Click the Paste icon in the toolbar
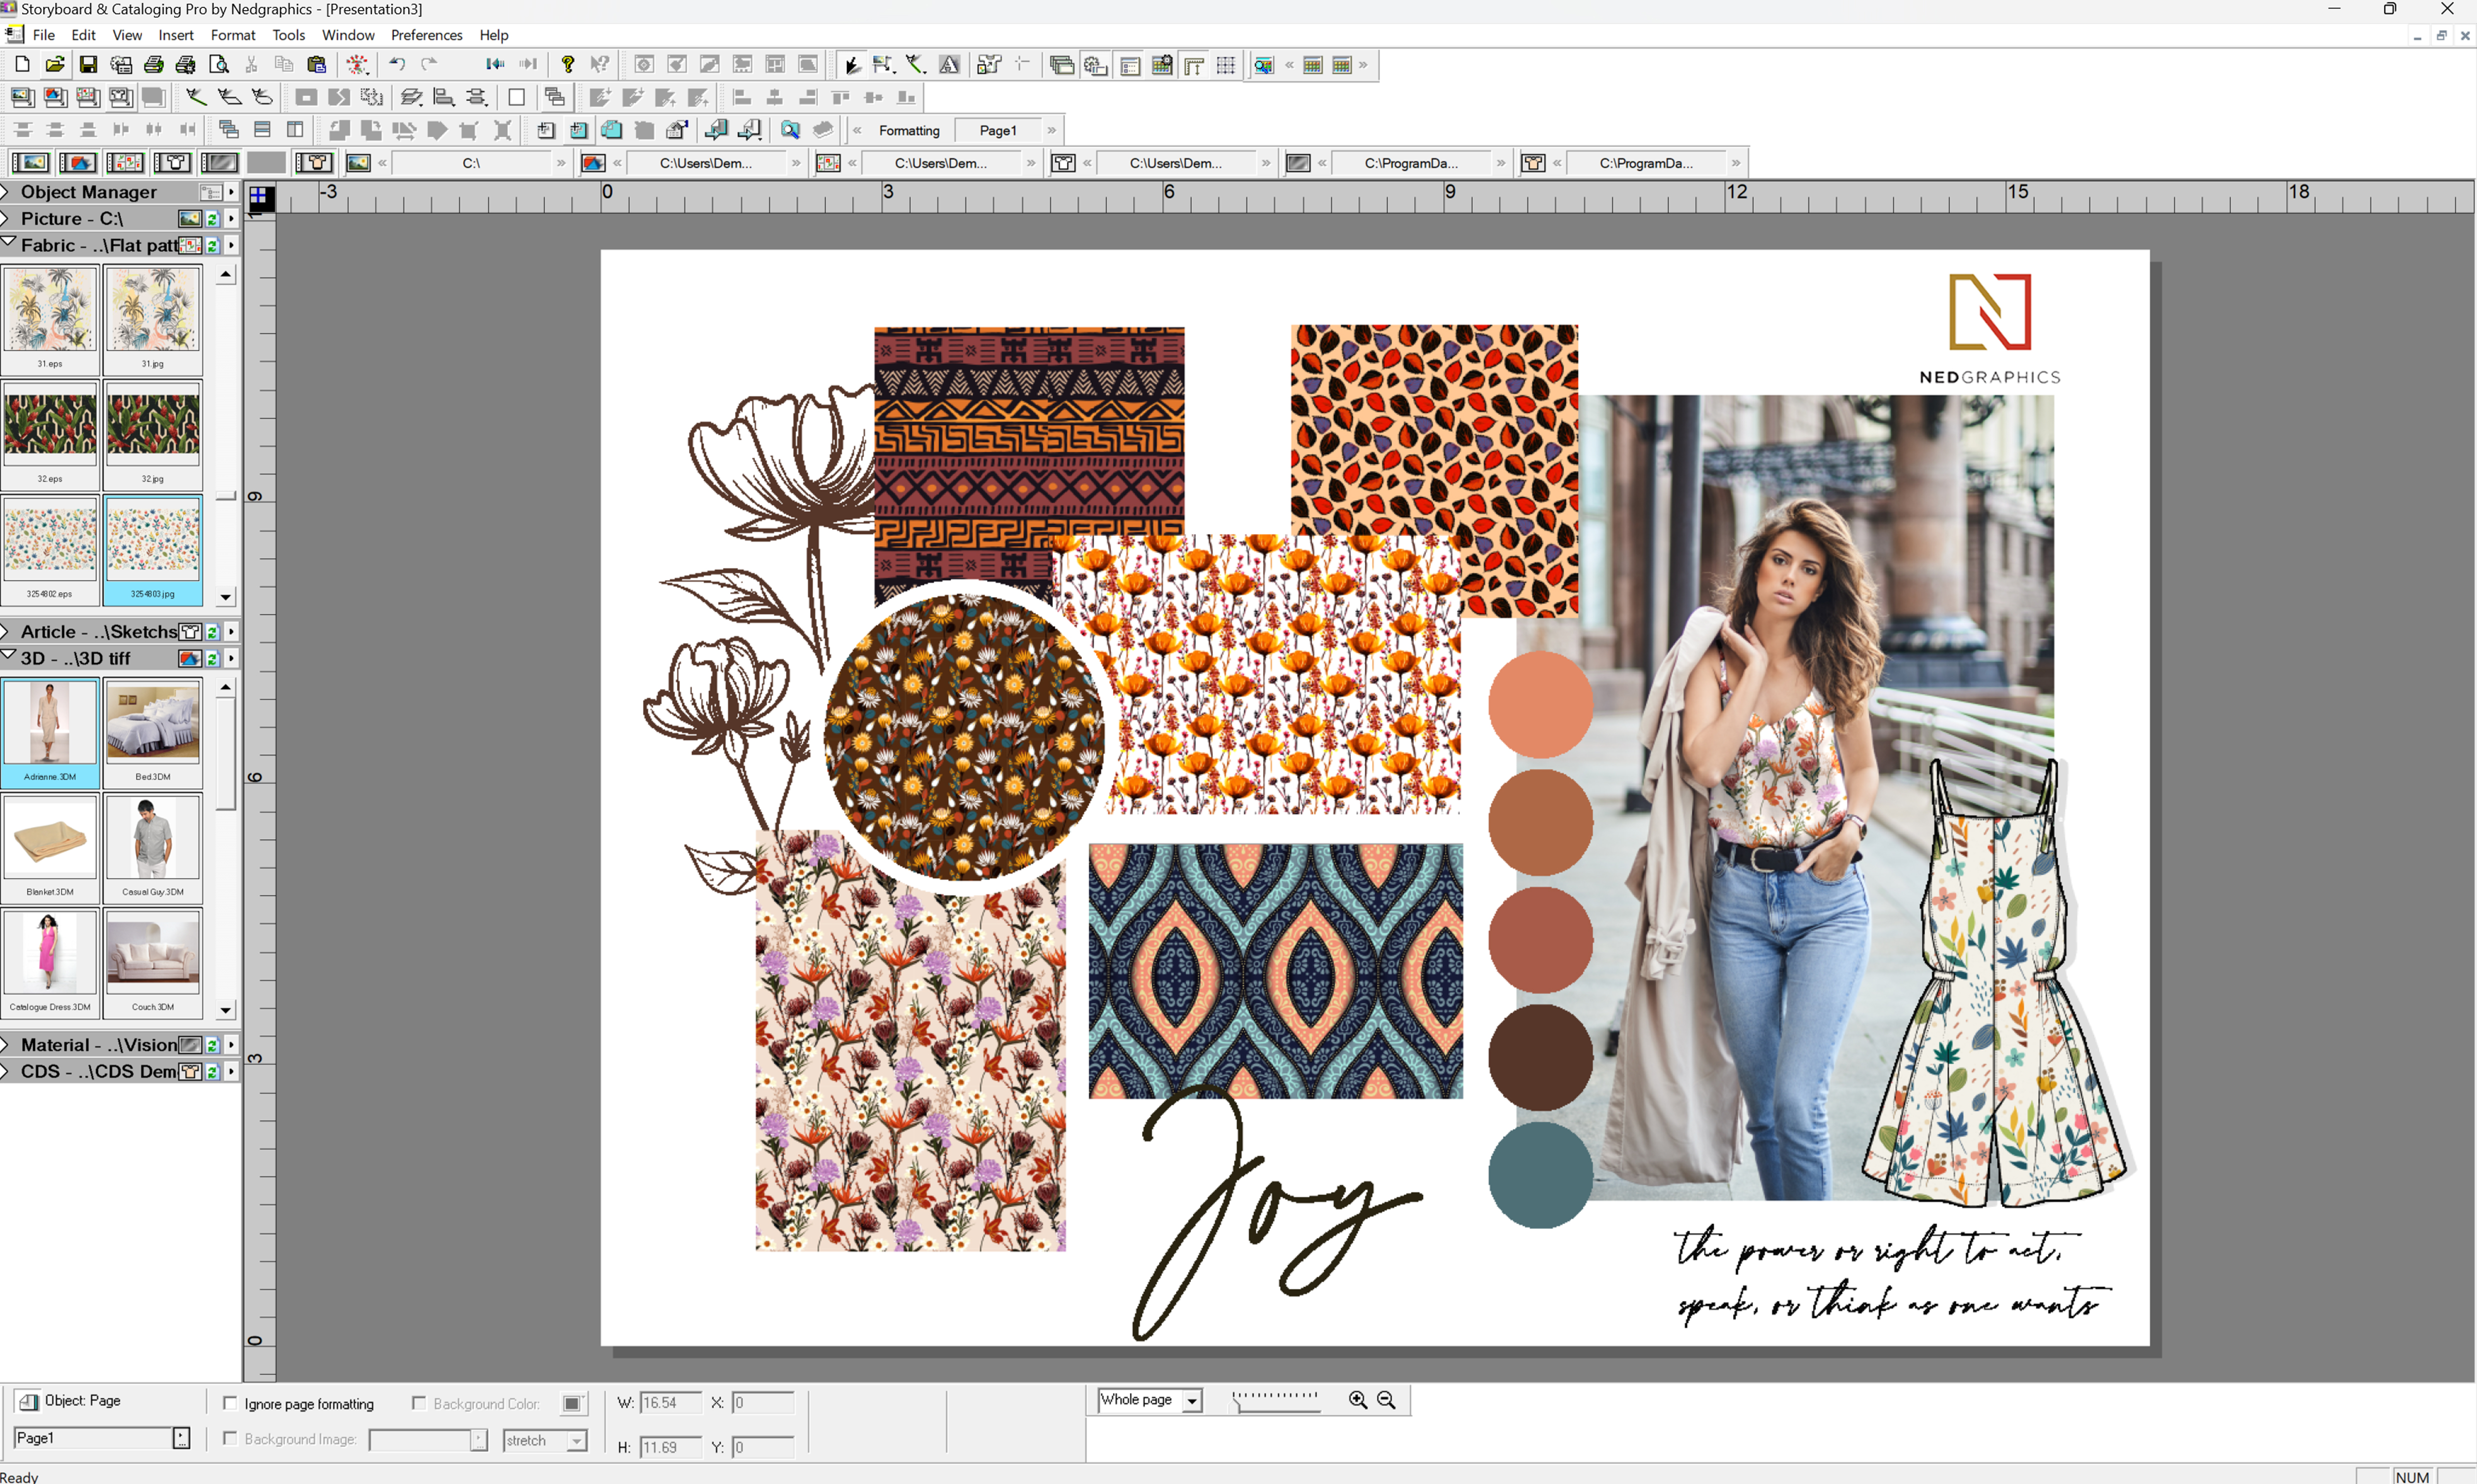This screenshot has width=2477, height=1484. (x=317, y=64)
